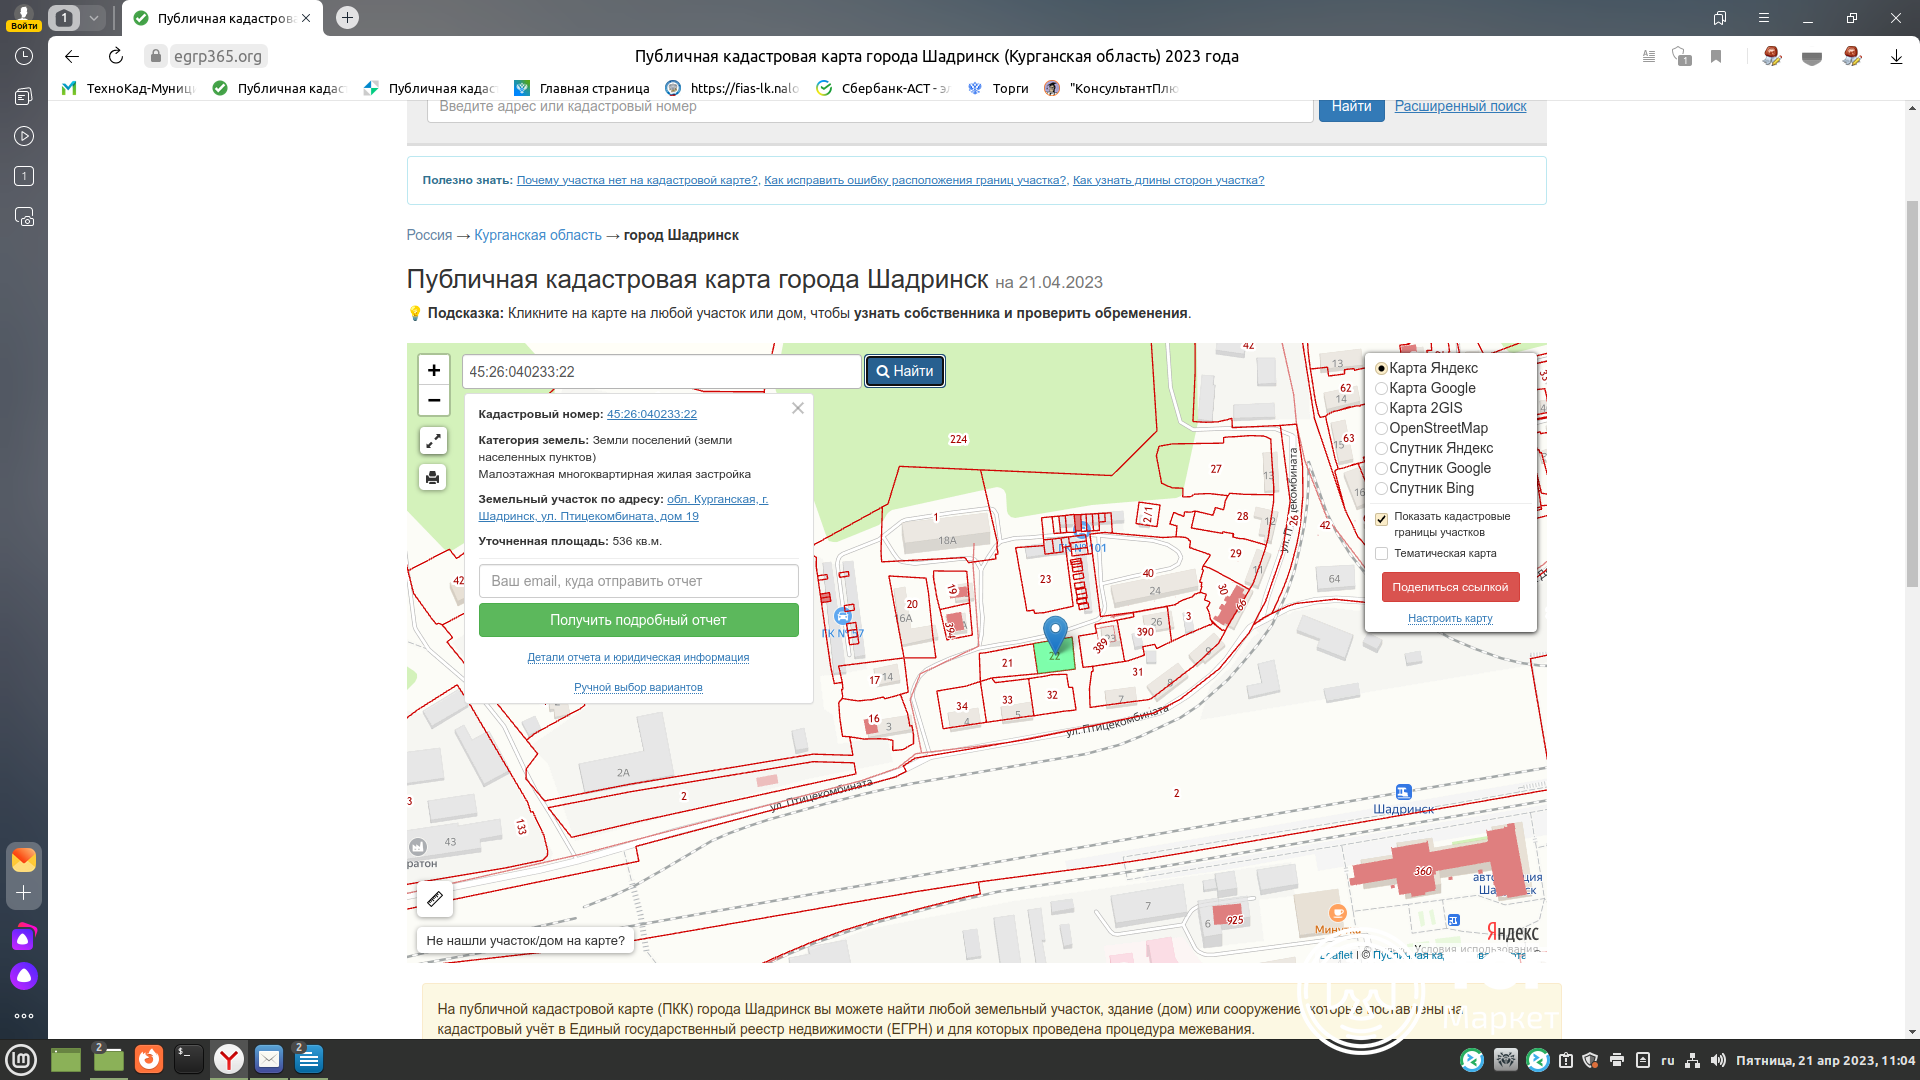Expand the tab group dropdown arrow

tap(93, 18)
